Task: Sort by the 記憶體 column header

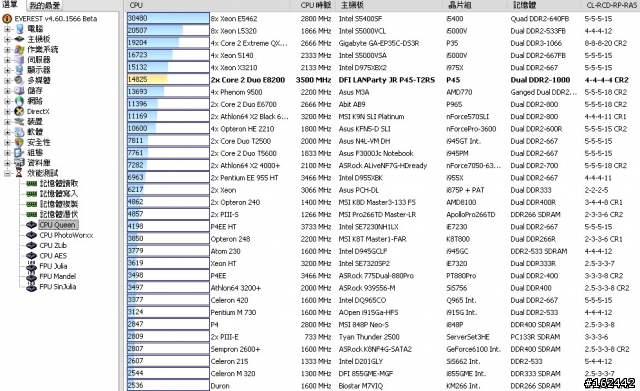Action: click(x=544, y=5)
